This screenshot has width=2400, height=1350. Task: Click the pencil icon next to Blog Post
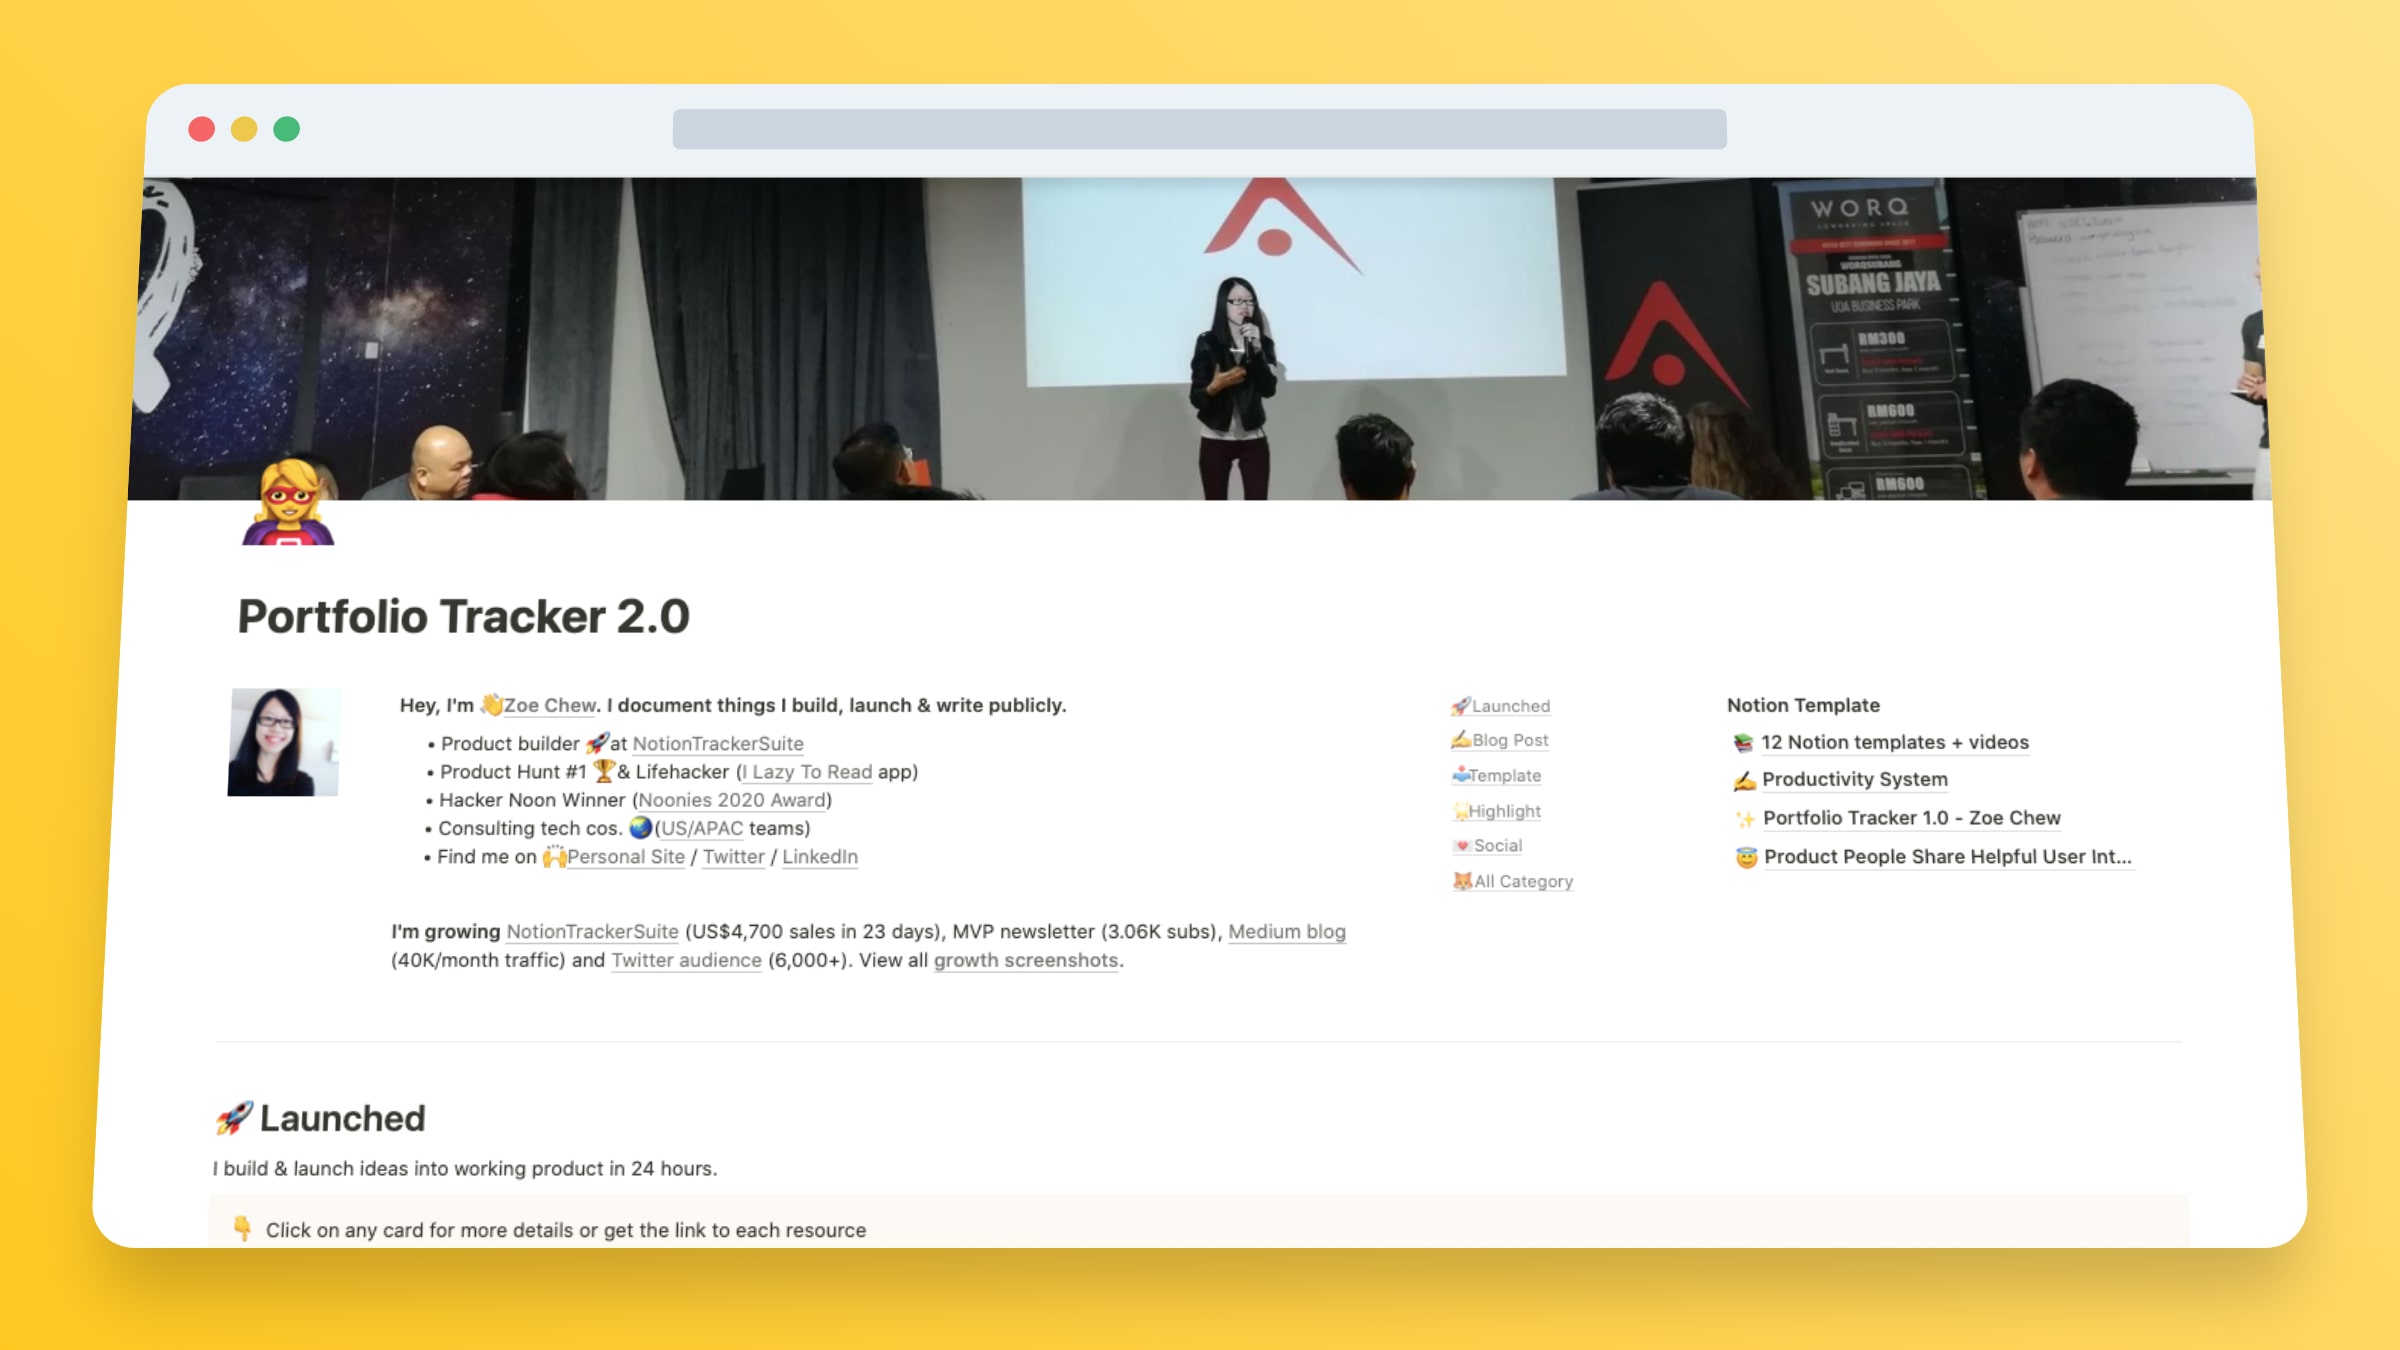tap(1460, 740)
